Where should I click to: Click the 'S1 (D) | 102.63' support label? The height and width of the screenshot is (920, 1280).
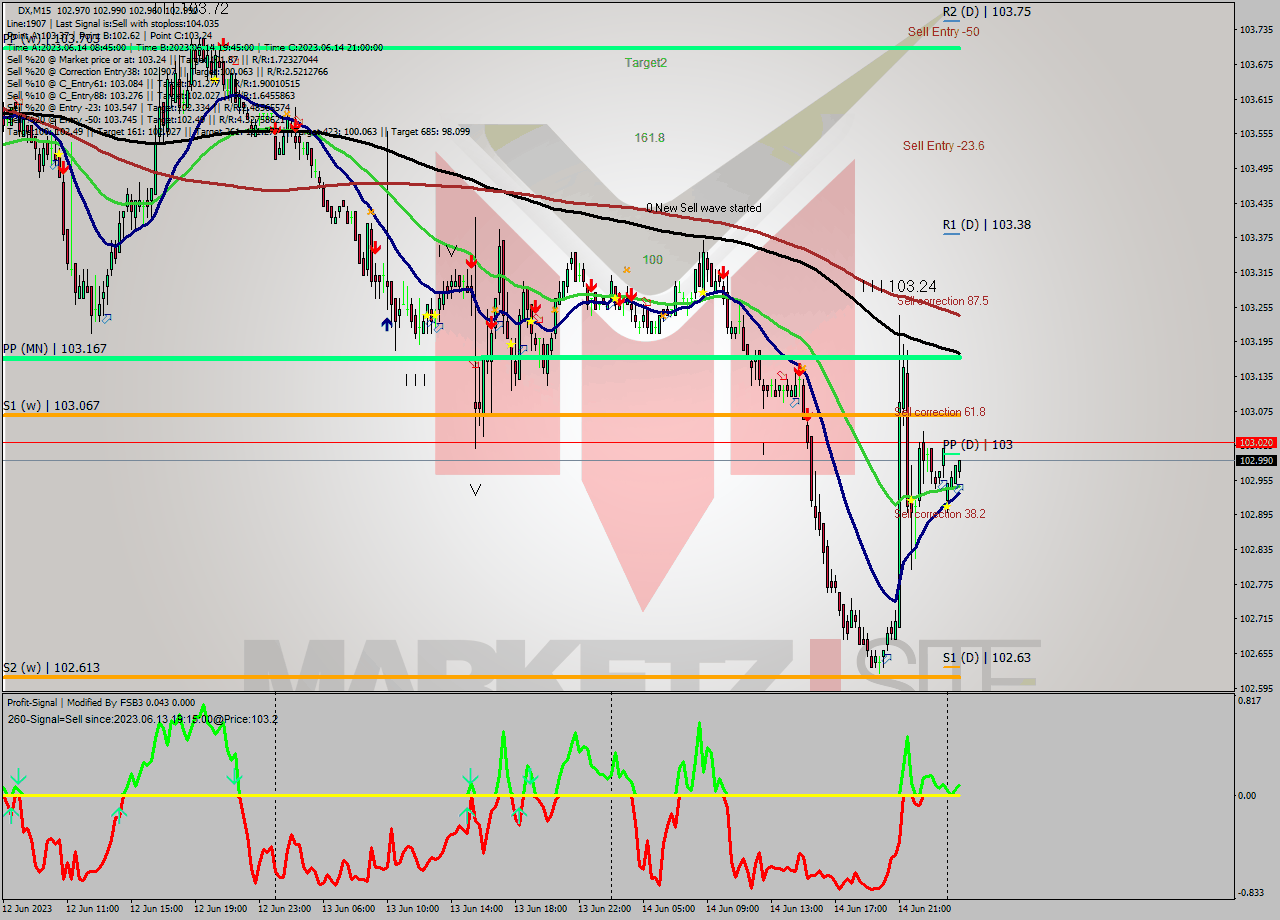click(987, 658)
